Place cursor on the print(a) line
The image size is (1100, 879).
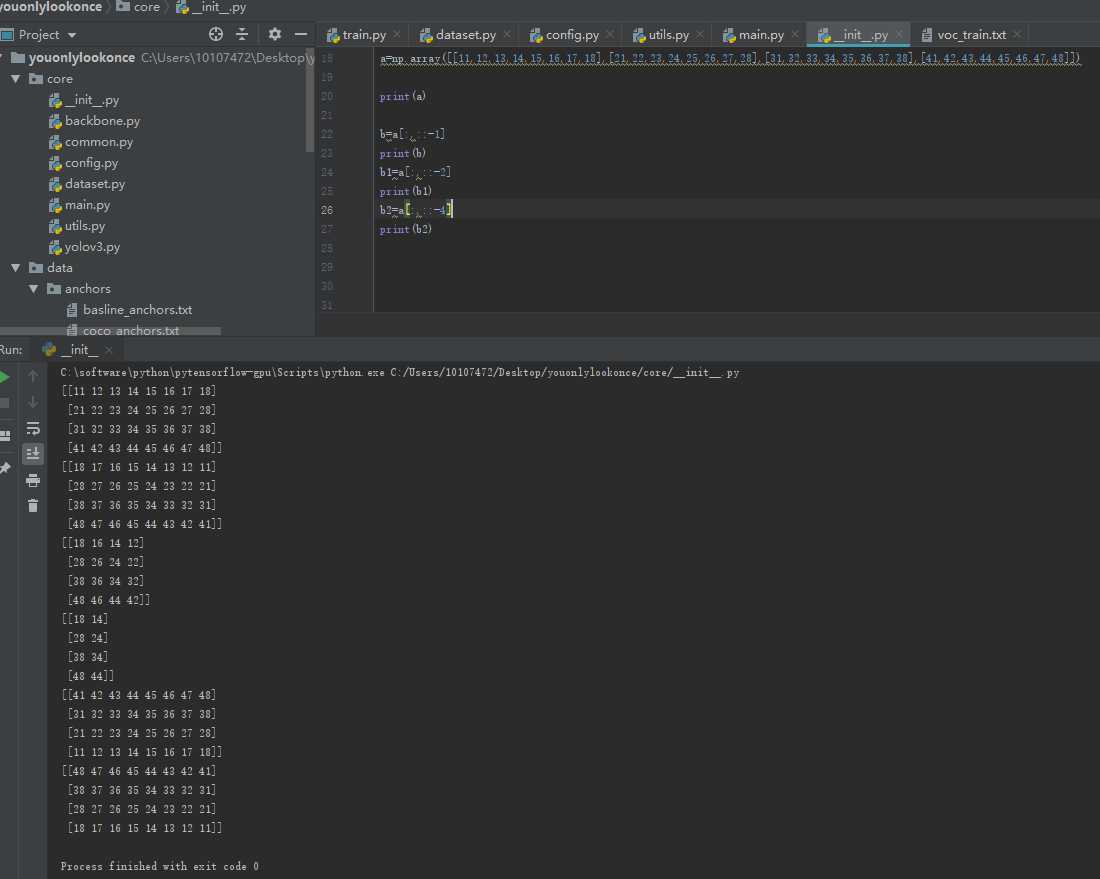403,96
